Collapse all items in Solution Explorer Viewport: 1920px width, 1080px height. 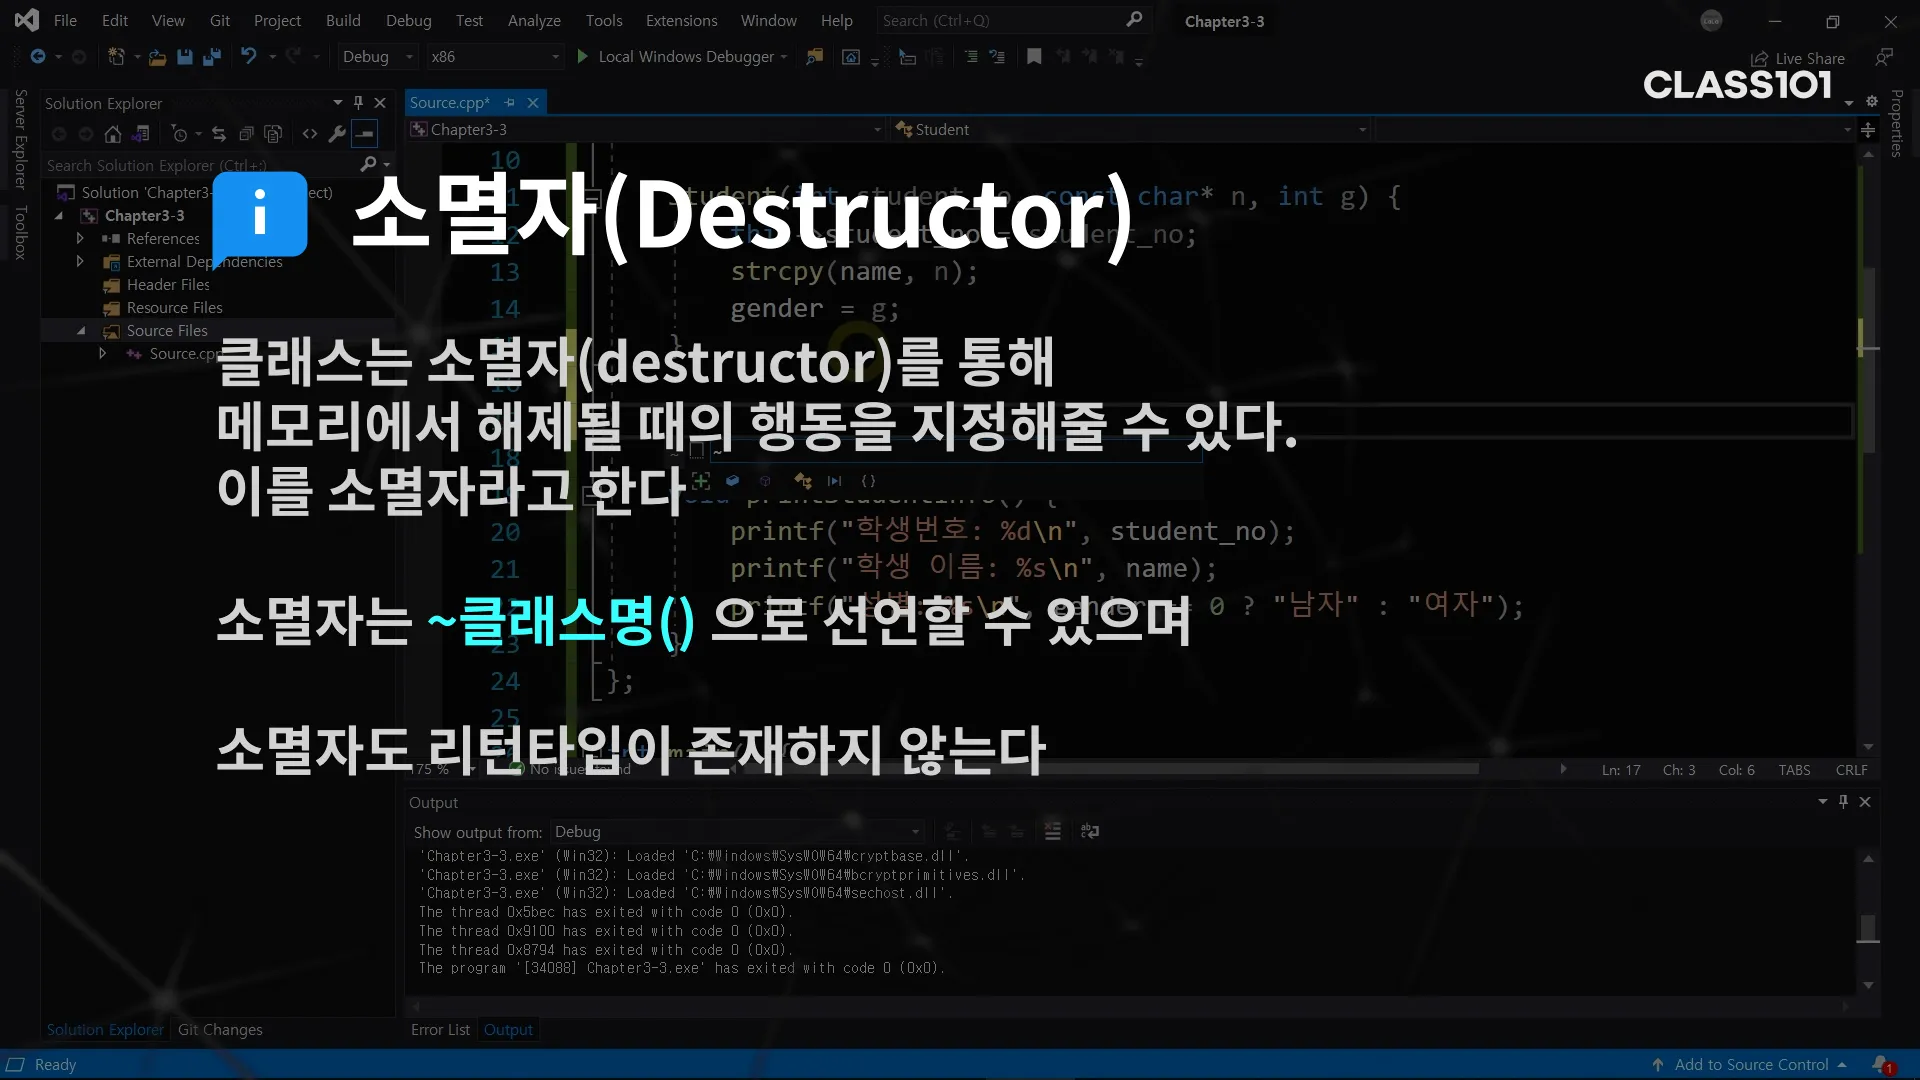tap(246, 134)
